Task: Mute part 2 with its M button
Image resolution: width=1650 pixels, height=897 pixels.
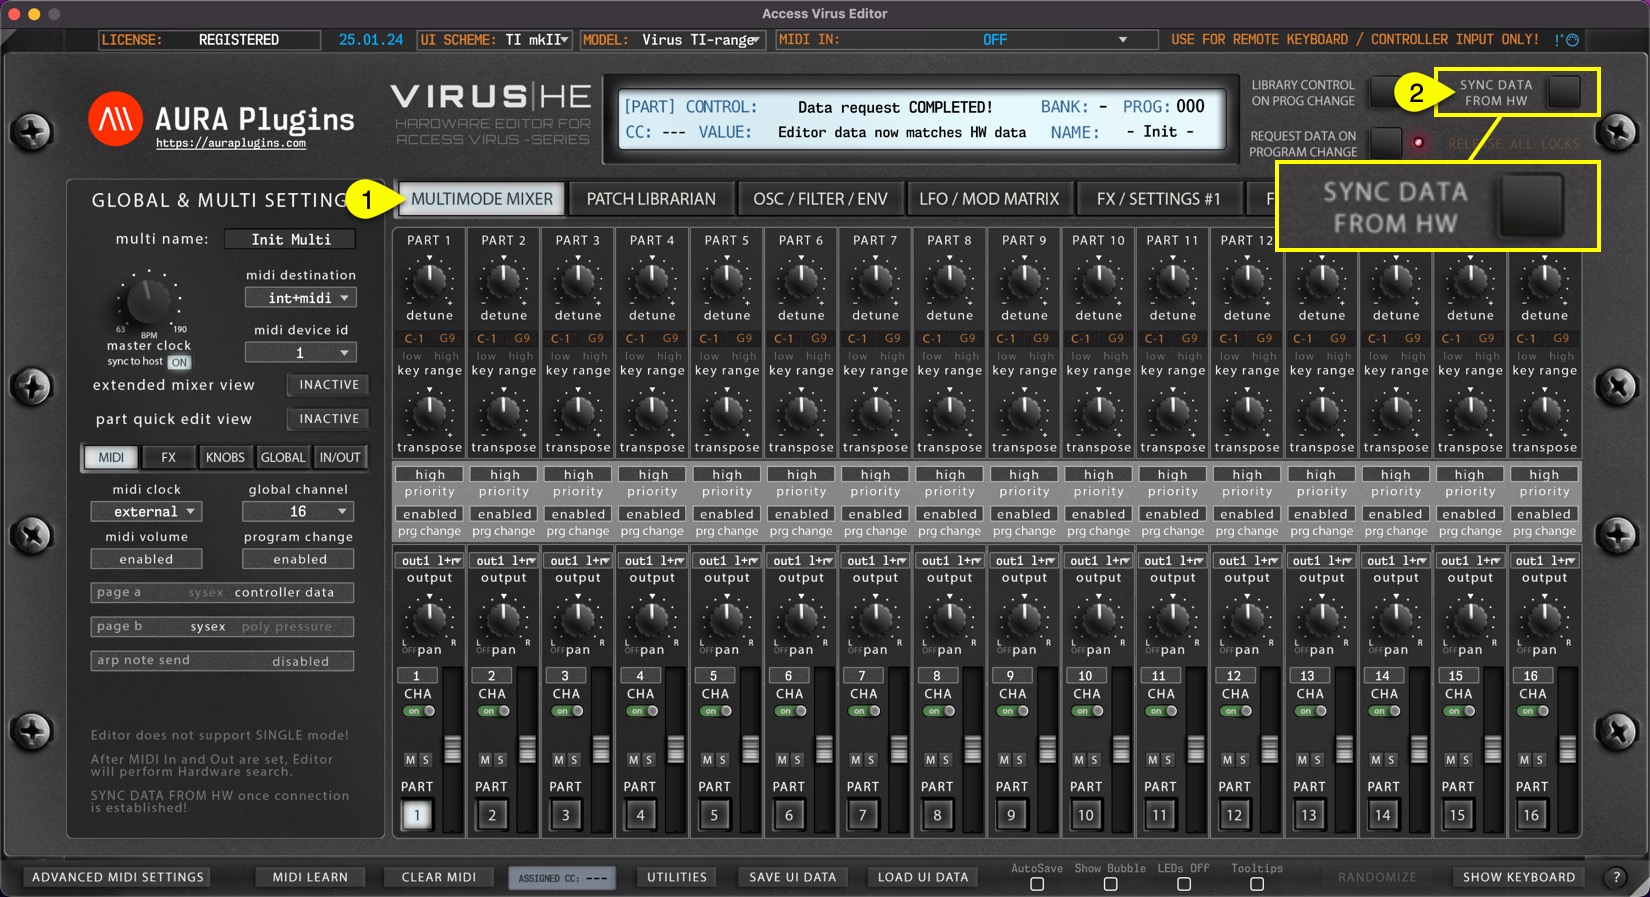Action: [485, 760]
